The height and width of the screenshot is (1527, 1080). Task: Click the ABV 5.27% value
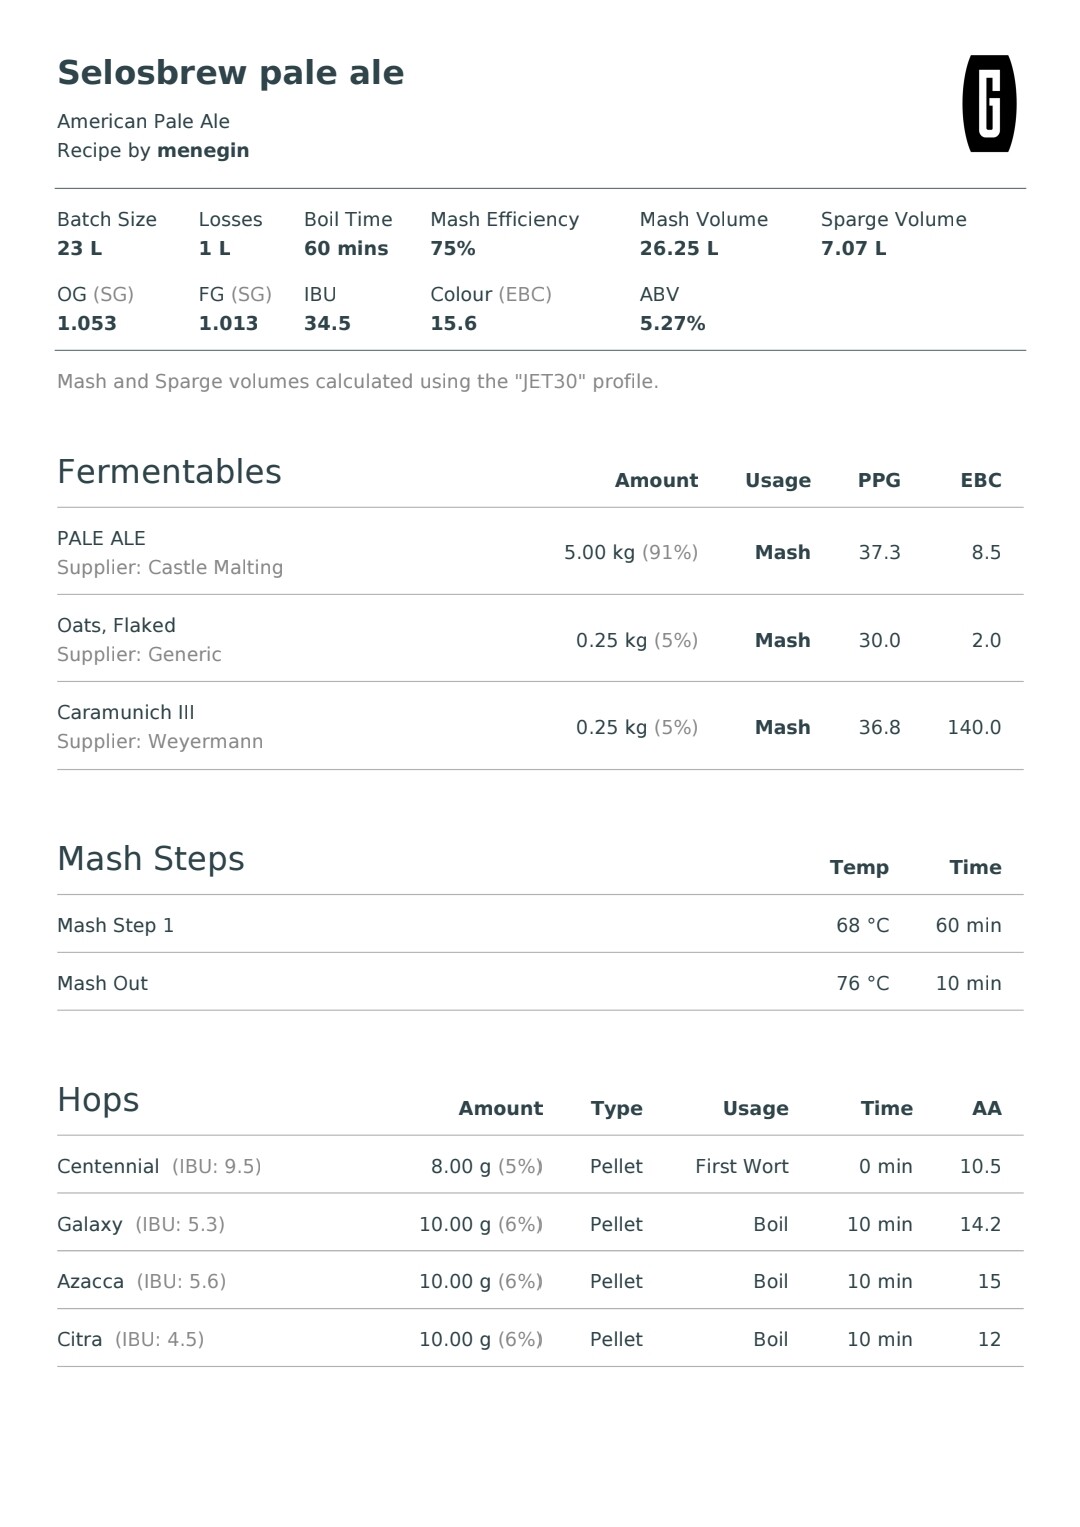pos(673,324)
